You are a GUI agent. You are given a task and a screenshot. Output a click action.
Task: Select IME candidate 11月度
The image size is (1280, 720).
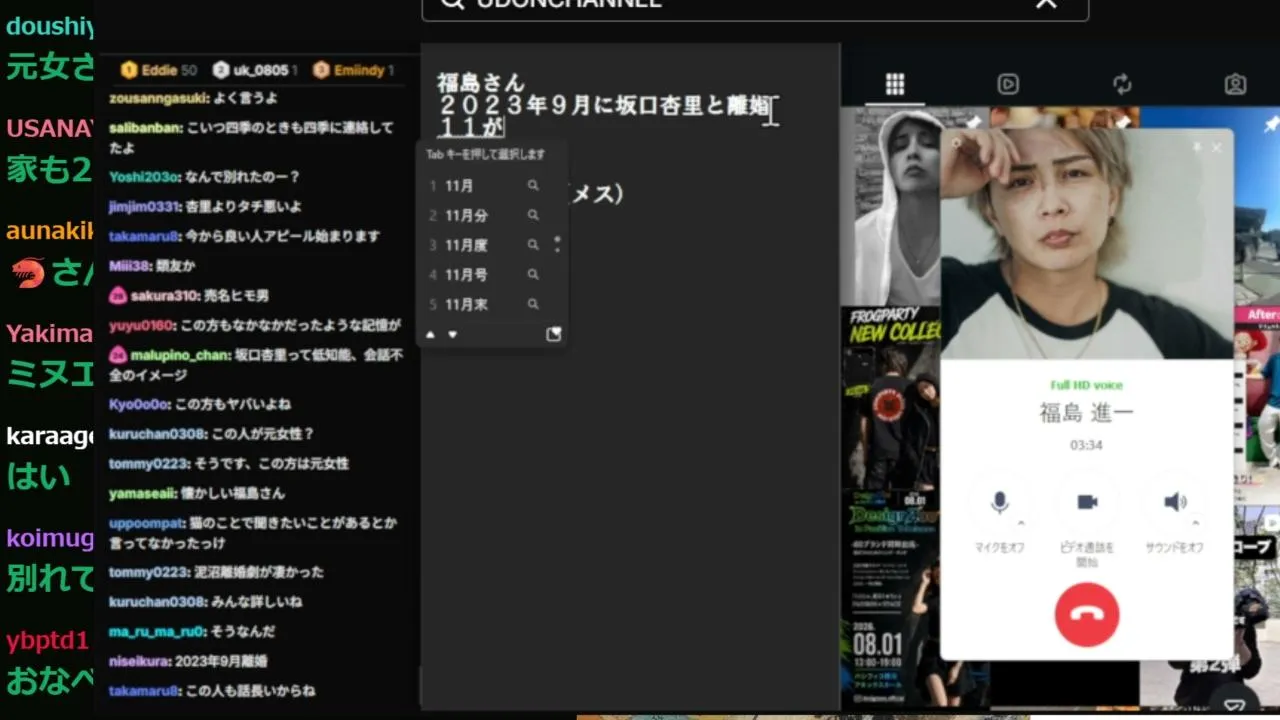pyautogui.click(x=467, y=245)
